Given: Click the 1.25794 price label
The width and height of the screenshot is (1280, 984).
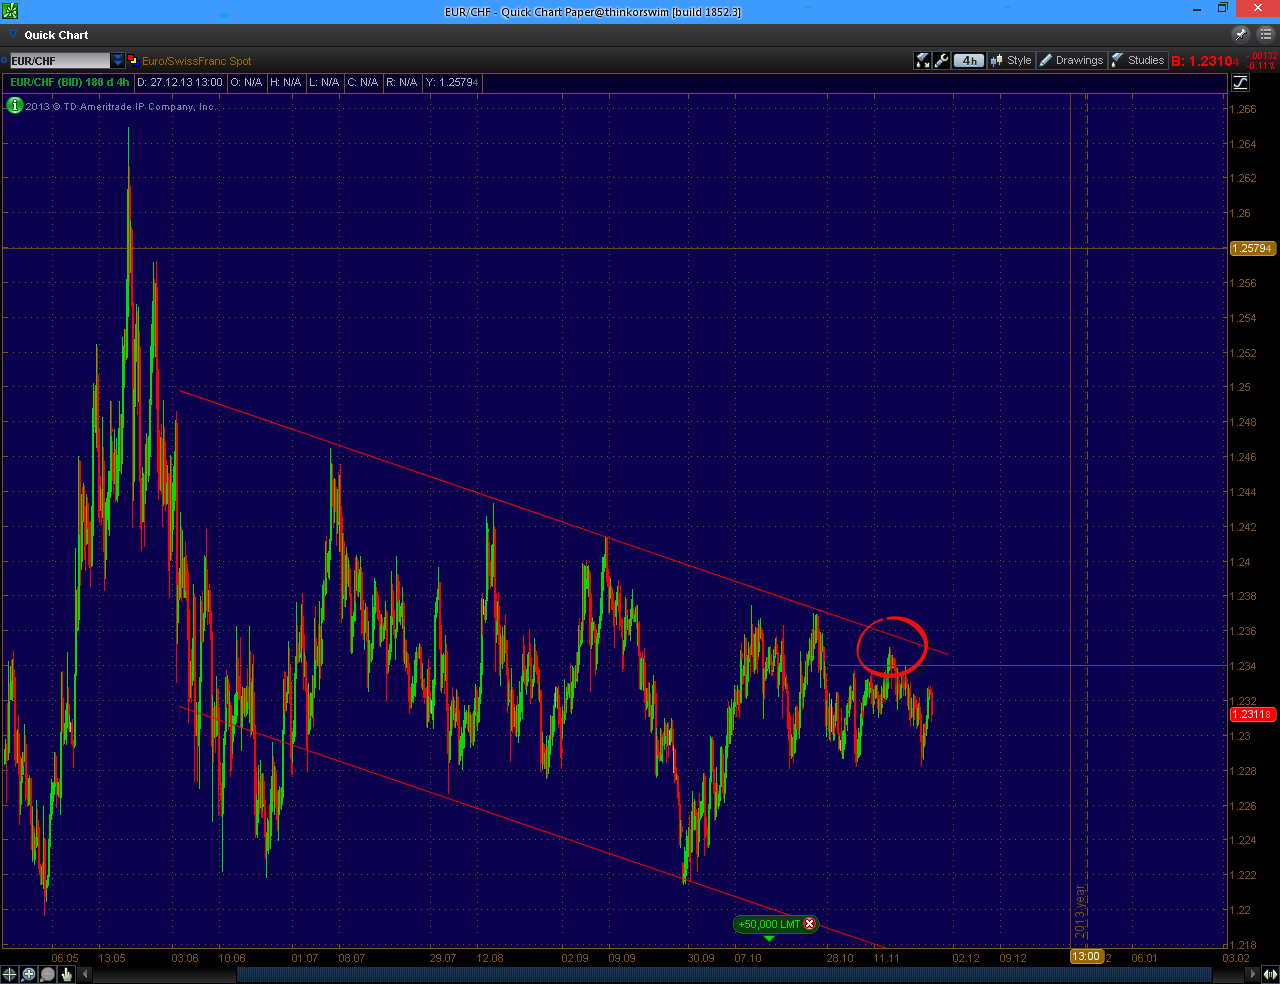Looking at the screenshot, I should (1252, 248).
